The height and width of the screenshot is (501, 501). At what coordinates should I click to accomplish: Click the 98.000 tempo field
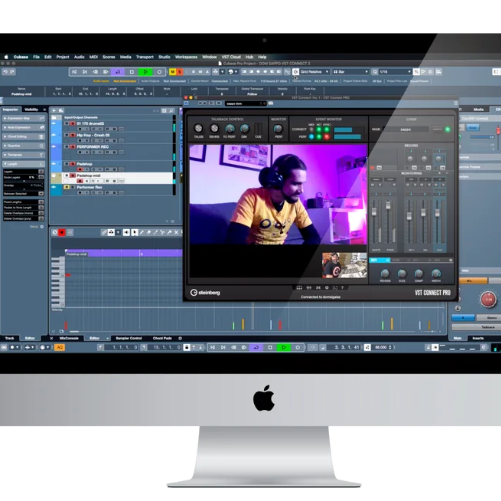point(382,347)
